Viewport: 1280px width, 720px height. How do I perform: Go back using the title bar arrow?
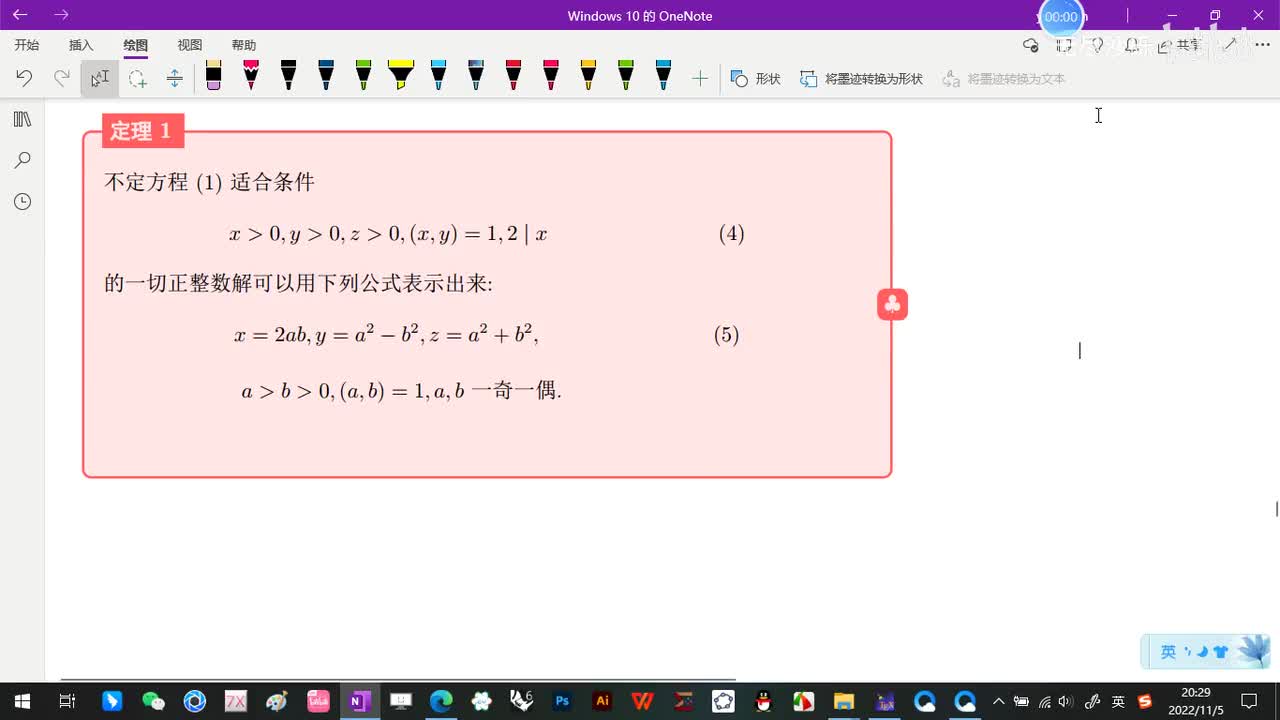[x=20, y=15]
